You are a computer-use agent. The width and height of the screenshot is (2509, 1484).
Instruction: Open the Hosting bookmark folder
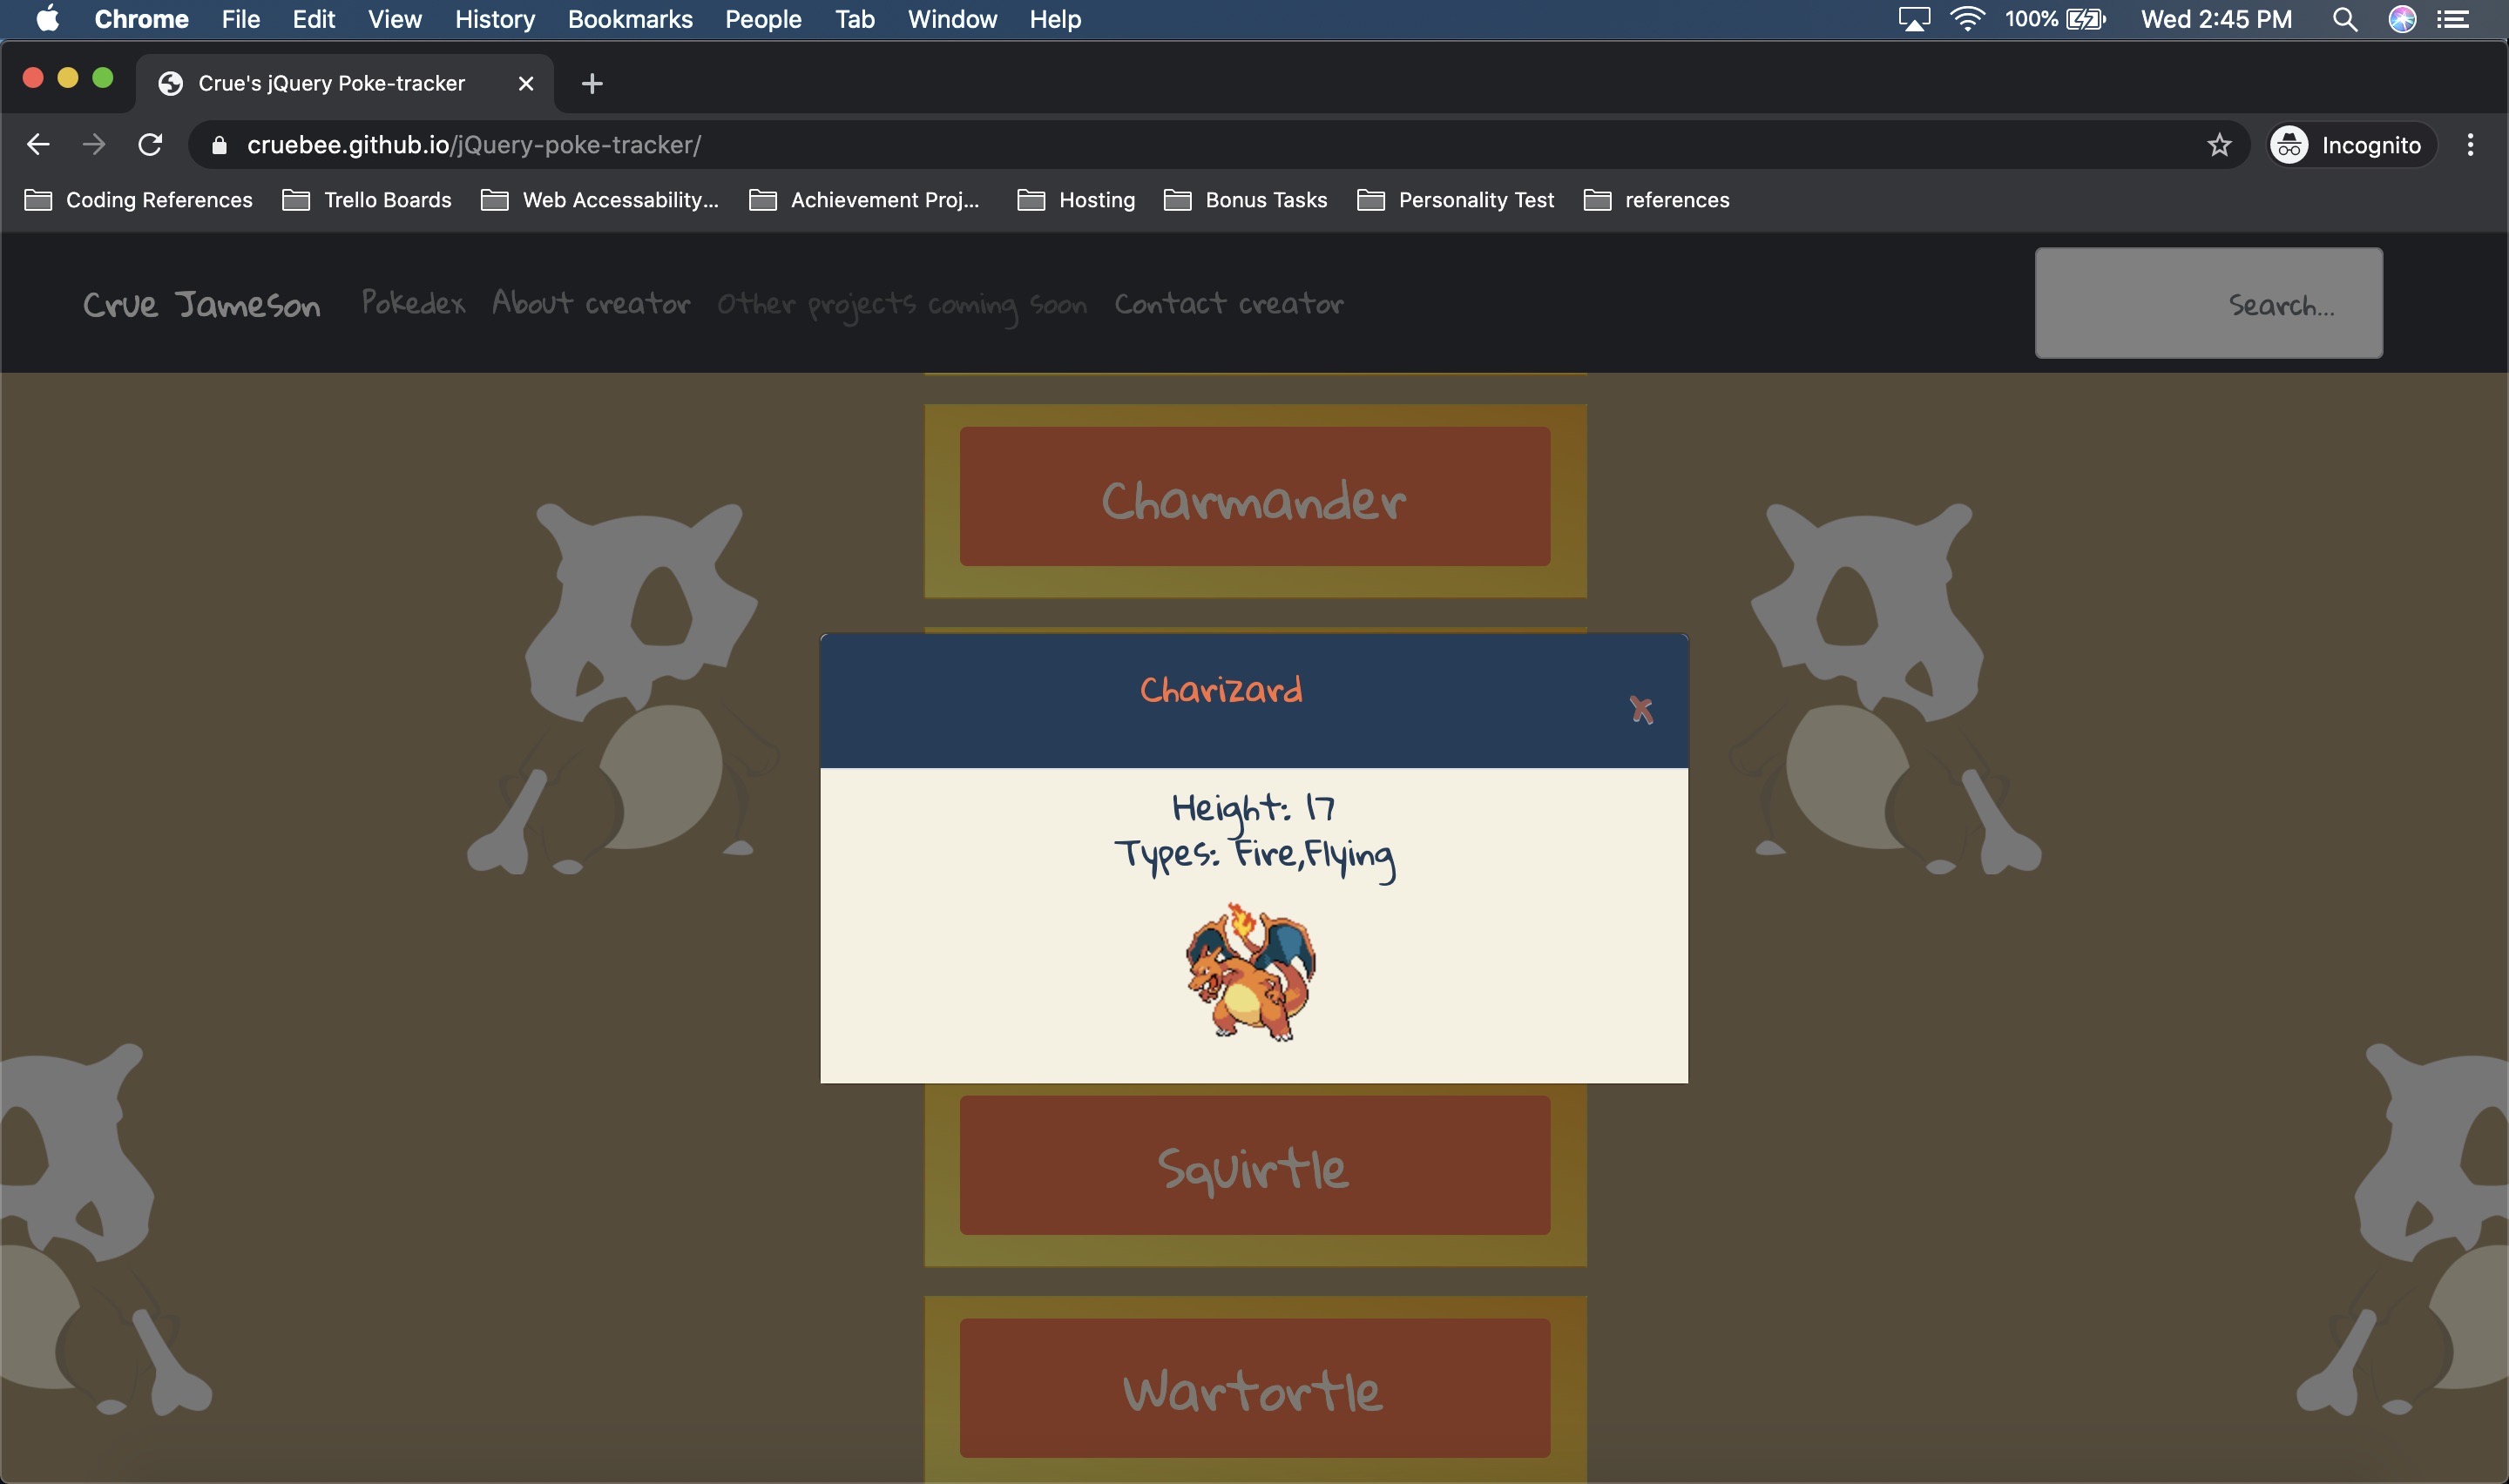click(1076, 200)
